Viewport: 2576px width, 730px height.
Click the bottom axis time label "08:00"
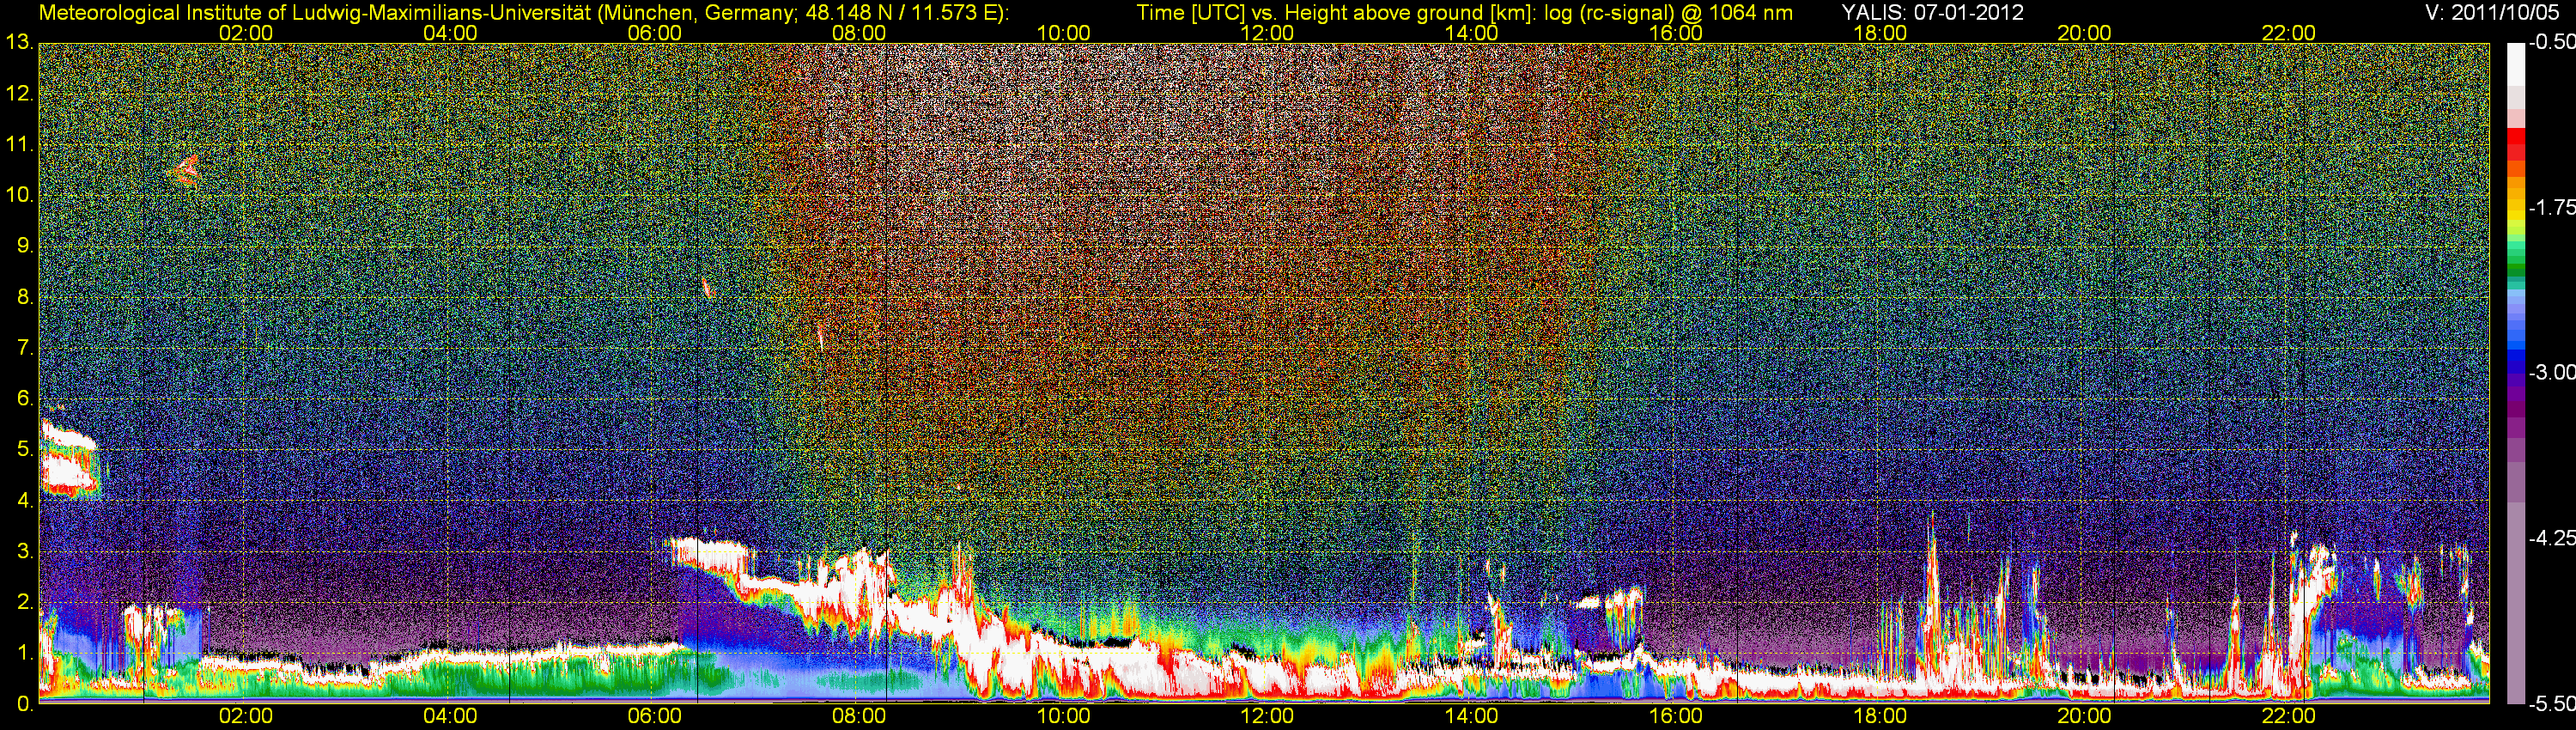pyautogui.click(x=859, y=716)
